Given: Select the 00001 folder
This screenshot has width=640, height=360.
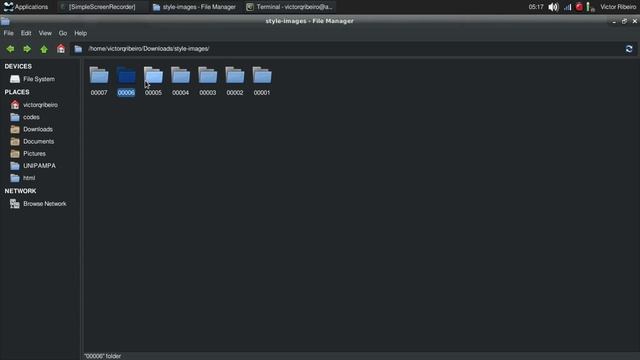Looking at the screenshot, I should click(262, 81).
